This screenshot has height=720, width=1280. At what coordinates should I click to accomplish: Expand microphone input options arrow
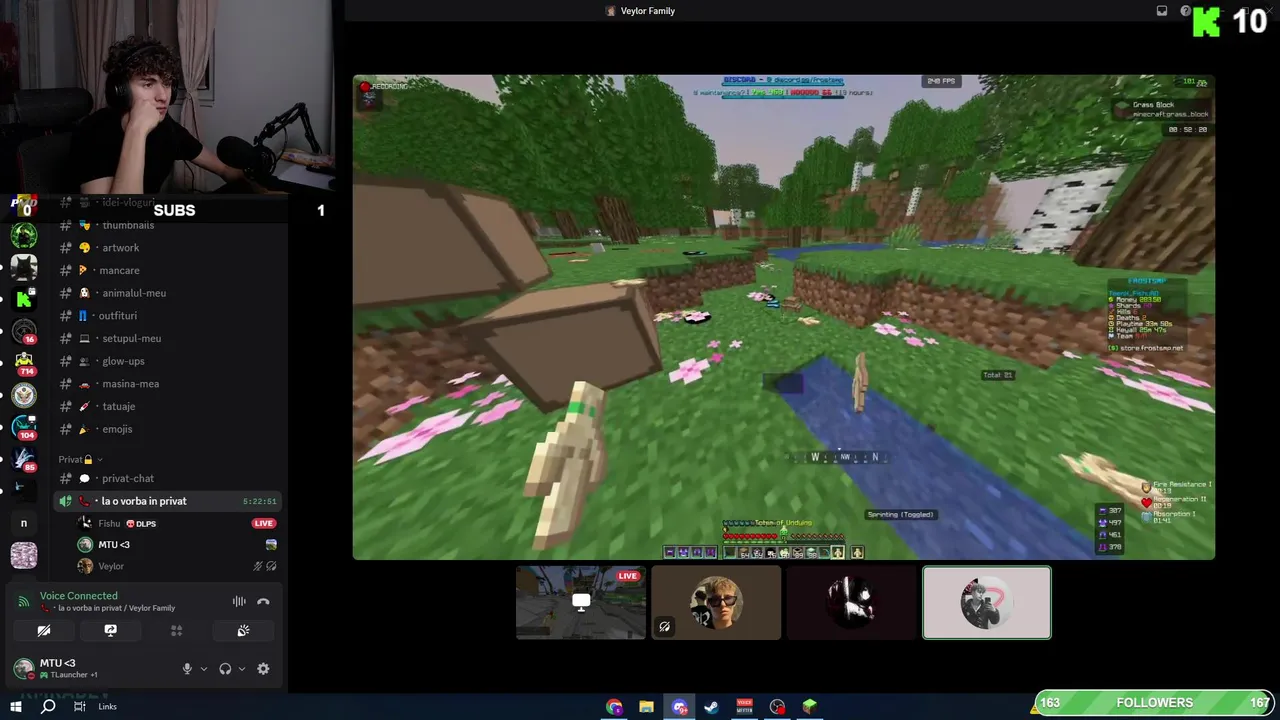click(204, 669)
